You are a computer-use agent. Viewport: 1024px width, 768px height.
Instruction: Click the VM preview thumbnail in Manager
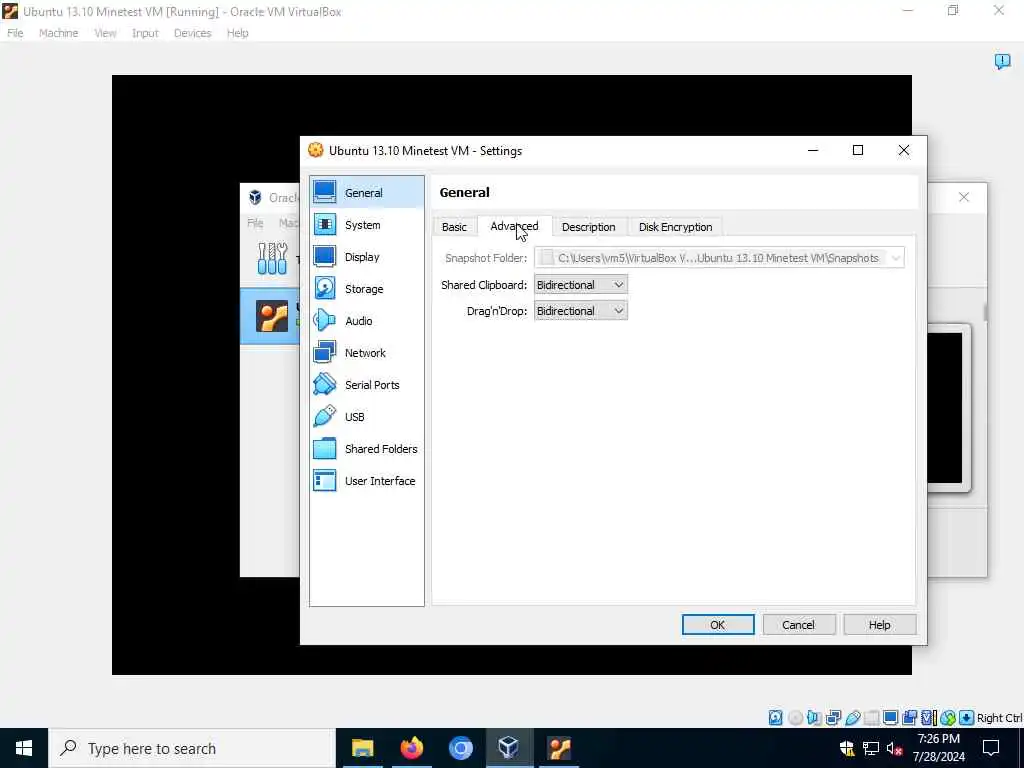(x=945, y=408)
